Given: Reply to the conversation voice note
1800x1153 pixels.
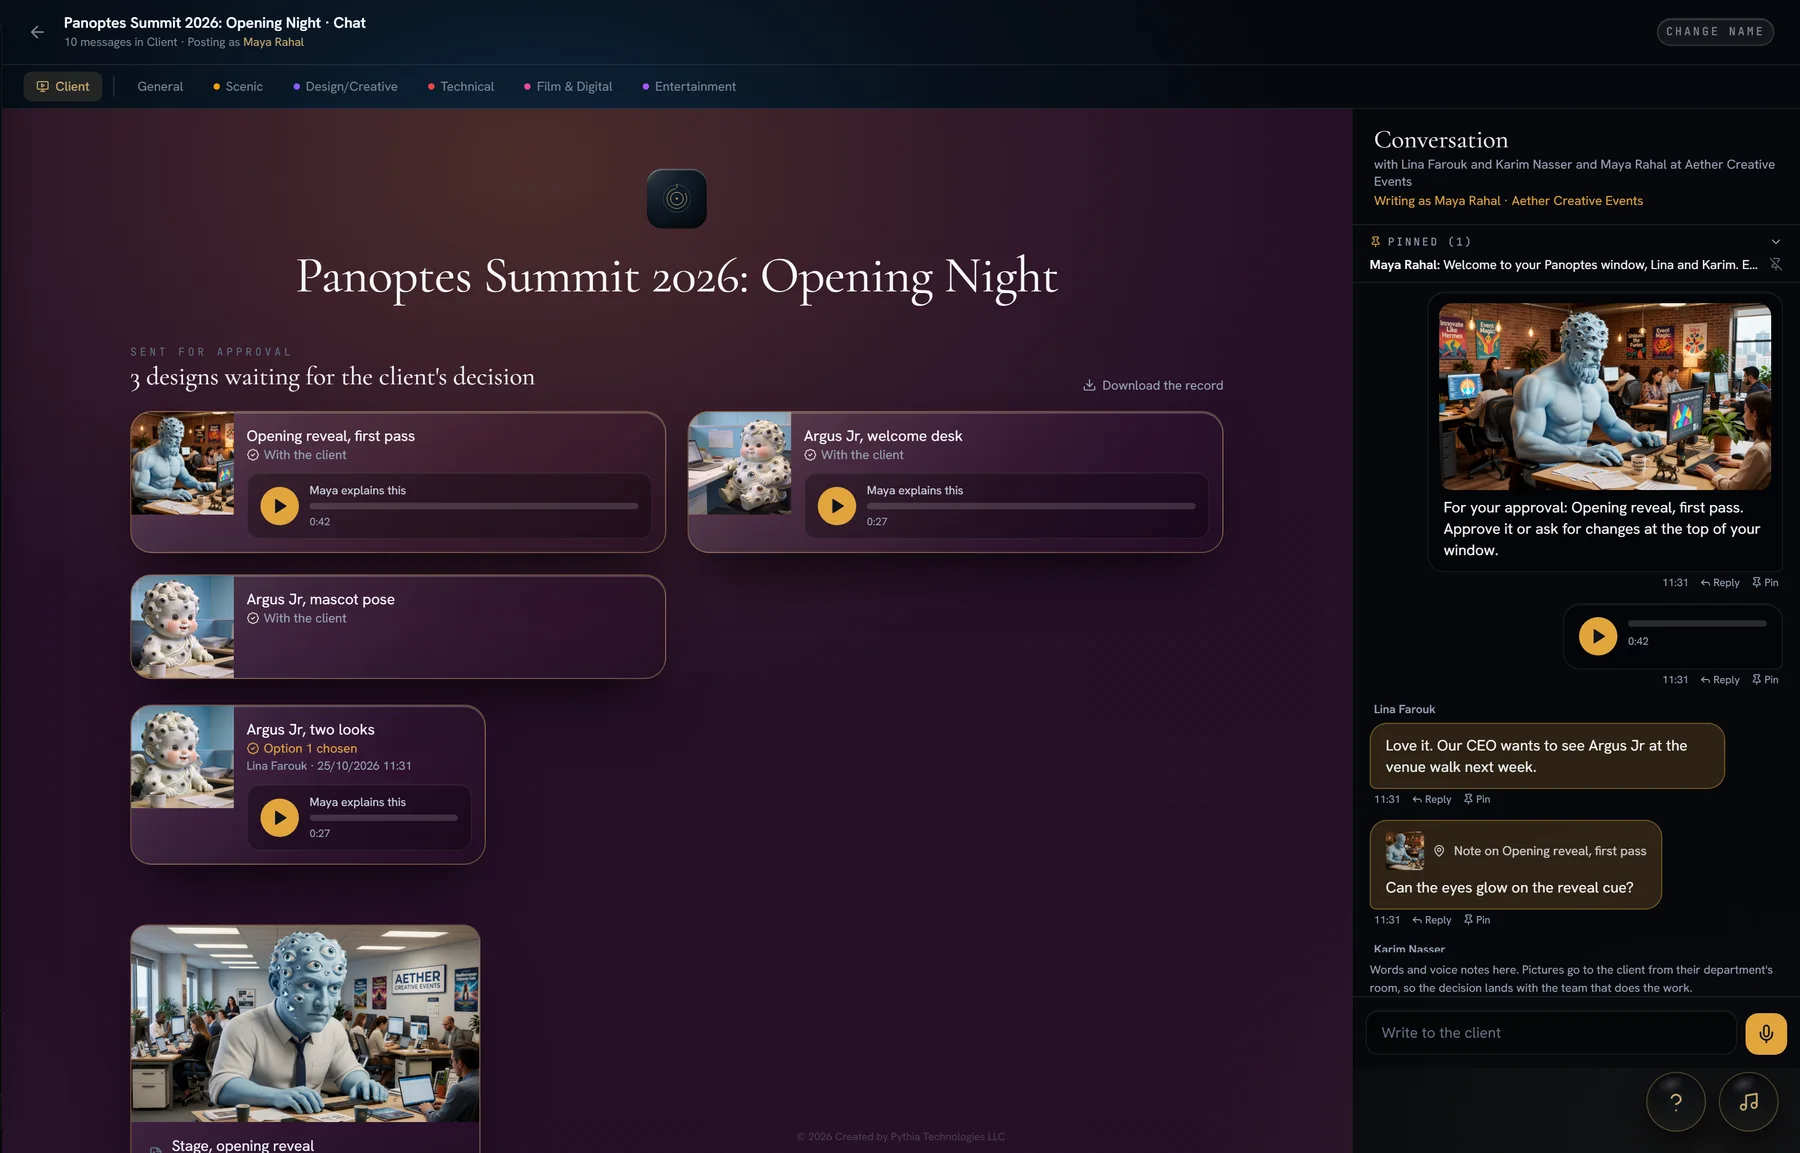Looking at the screenshot, I should click(1720, 680).
